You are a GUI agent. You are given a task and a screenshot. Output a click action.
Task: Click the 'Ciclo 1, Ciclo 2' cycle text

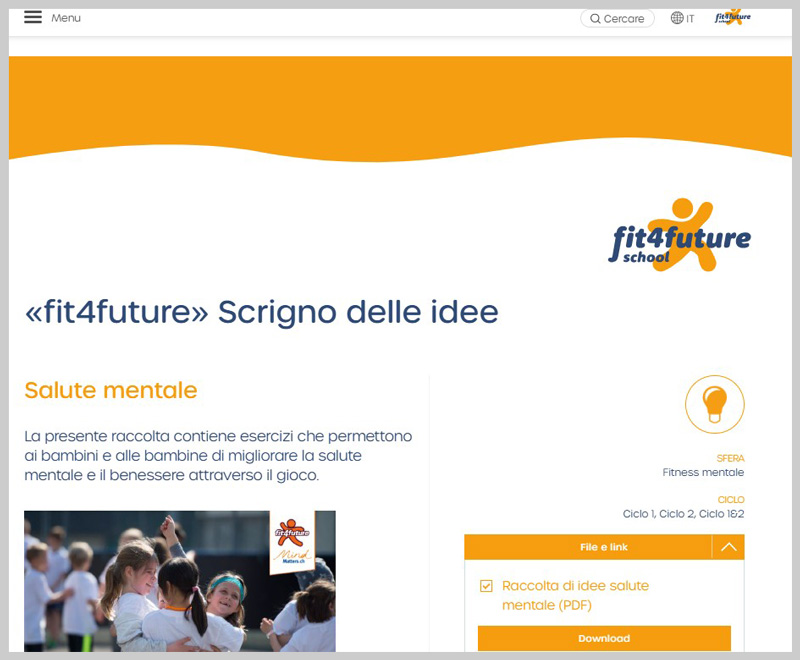tap(683, 514)
